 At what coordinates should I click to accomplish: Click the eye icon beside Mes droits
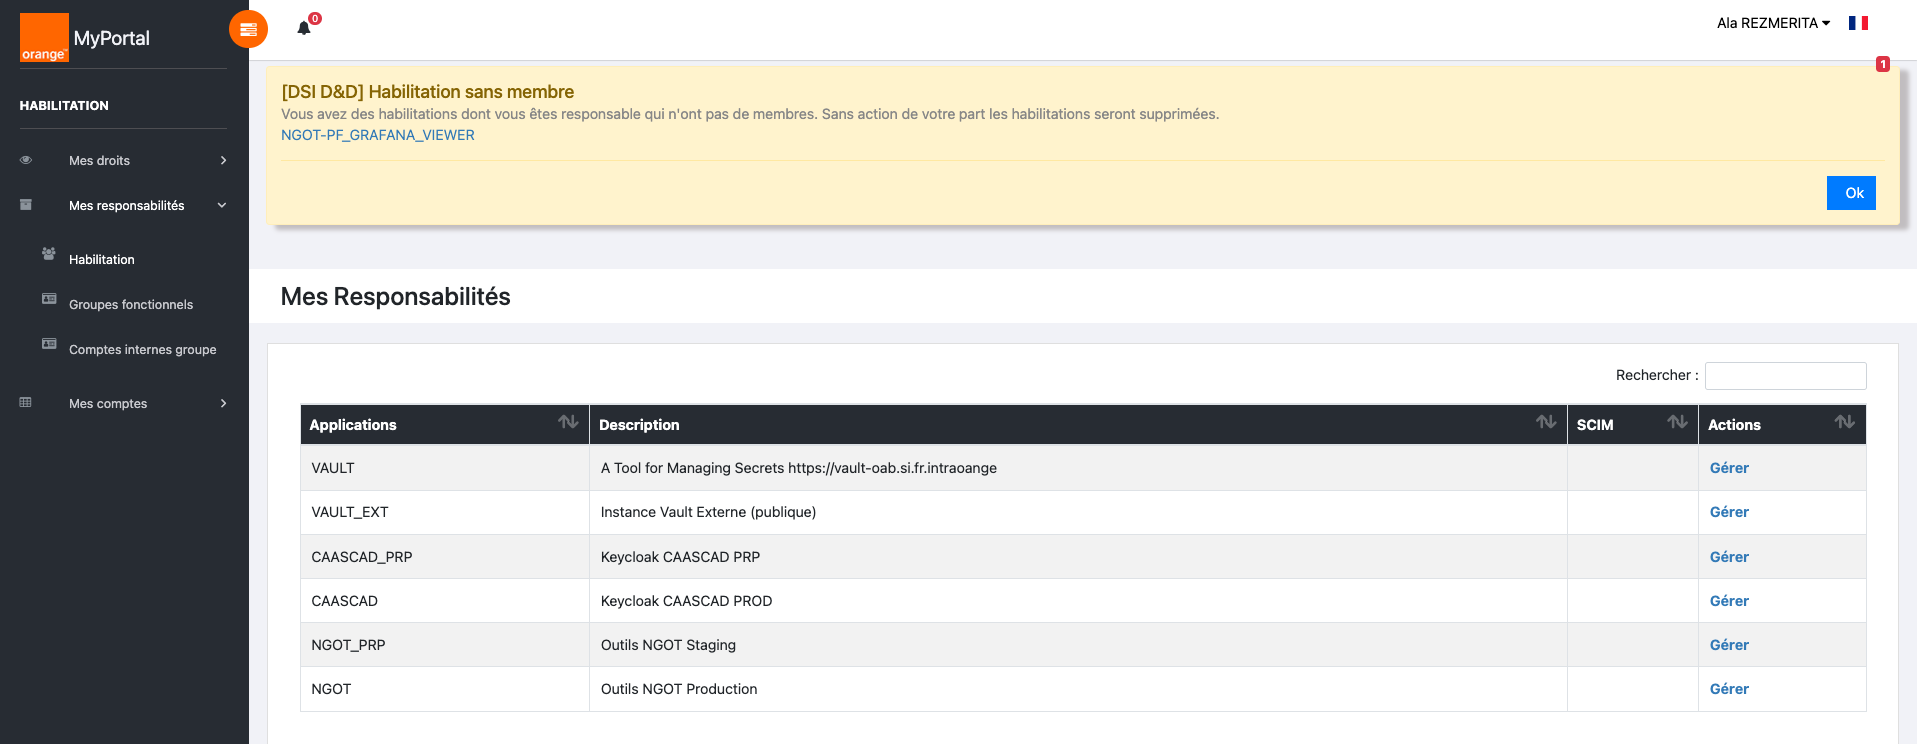pos(26,160)
